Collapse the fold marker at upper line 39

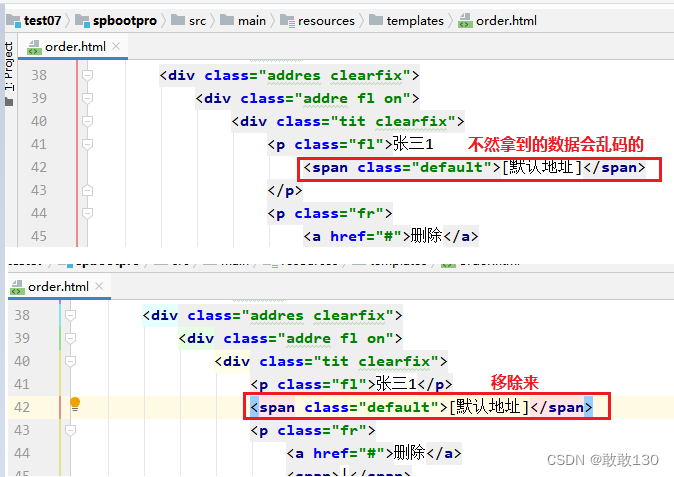pos(87,98)
